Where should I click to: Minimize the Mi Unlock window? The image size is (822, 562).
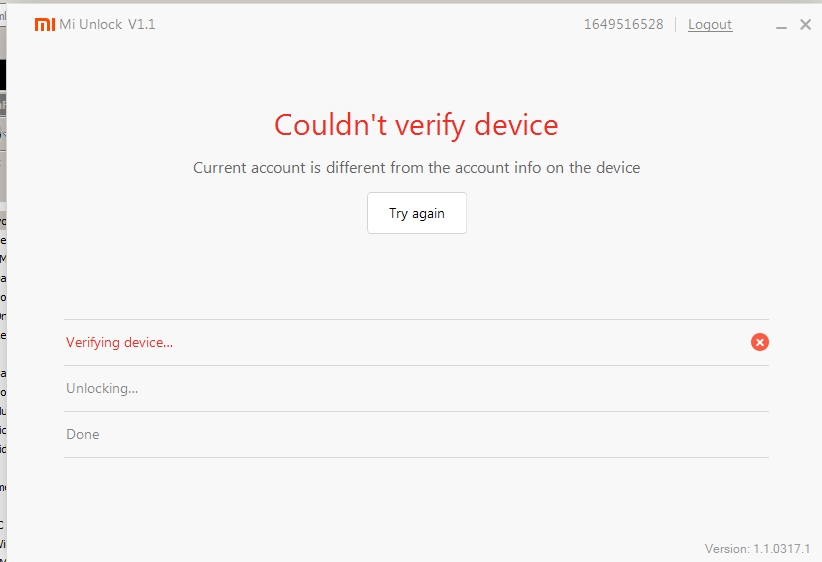coord(782,26)
